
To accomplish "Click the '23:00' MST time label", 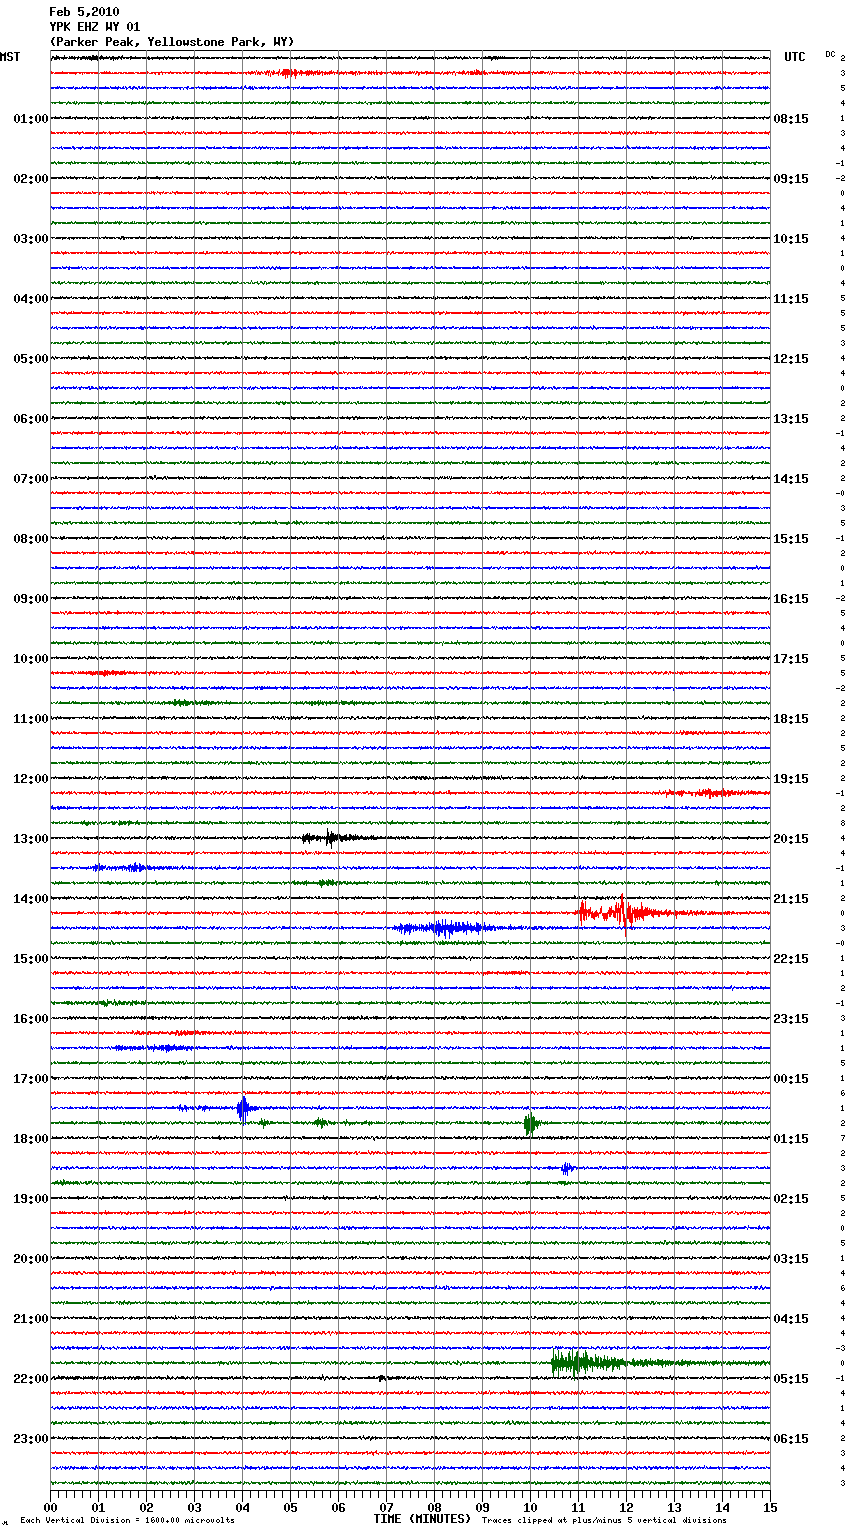I will click(x=31, y=1439).
